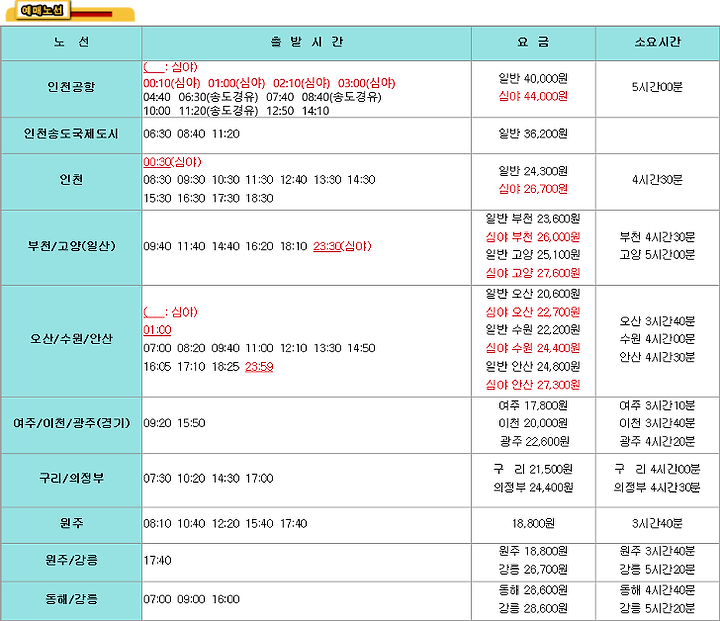720x621 pixels.
Task: Click the 소요시간 column header
Action: [x=657, y=43]
